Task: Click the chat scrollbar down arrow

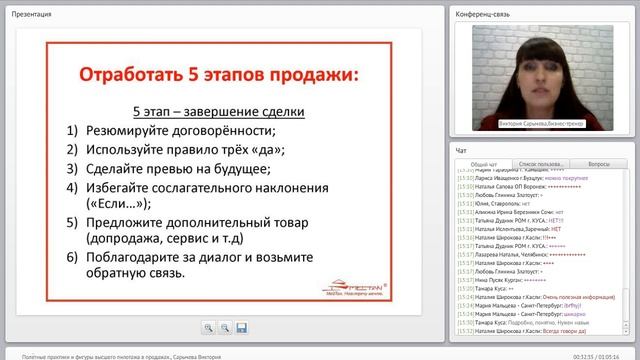Action: (626, 331)
